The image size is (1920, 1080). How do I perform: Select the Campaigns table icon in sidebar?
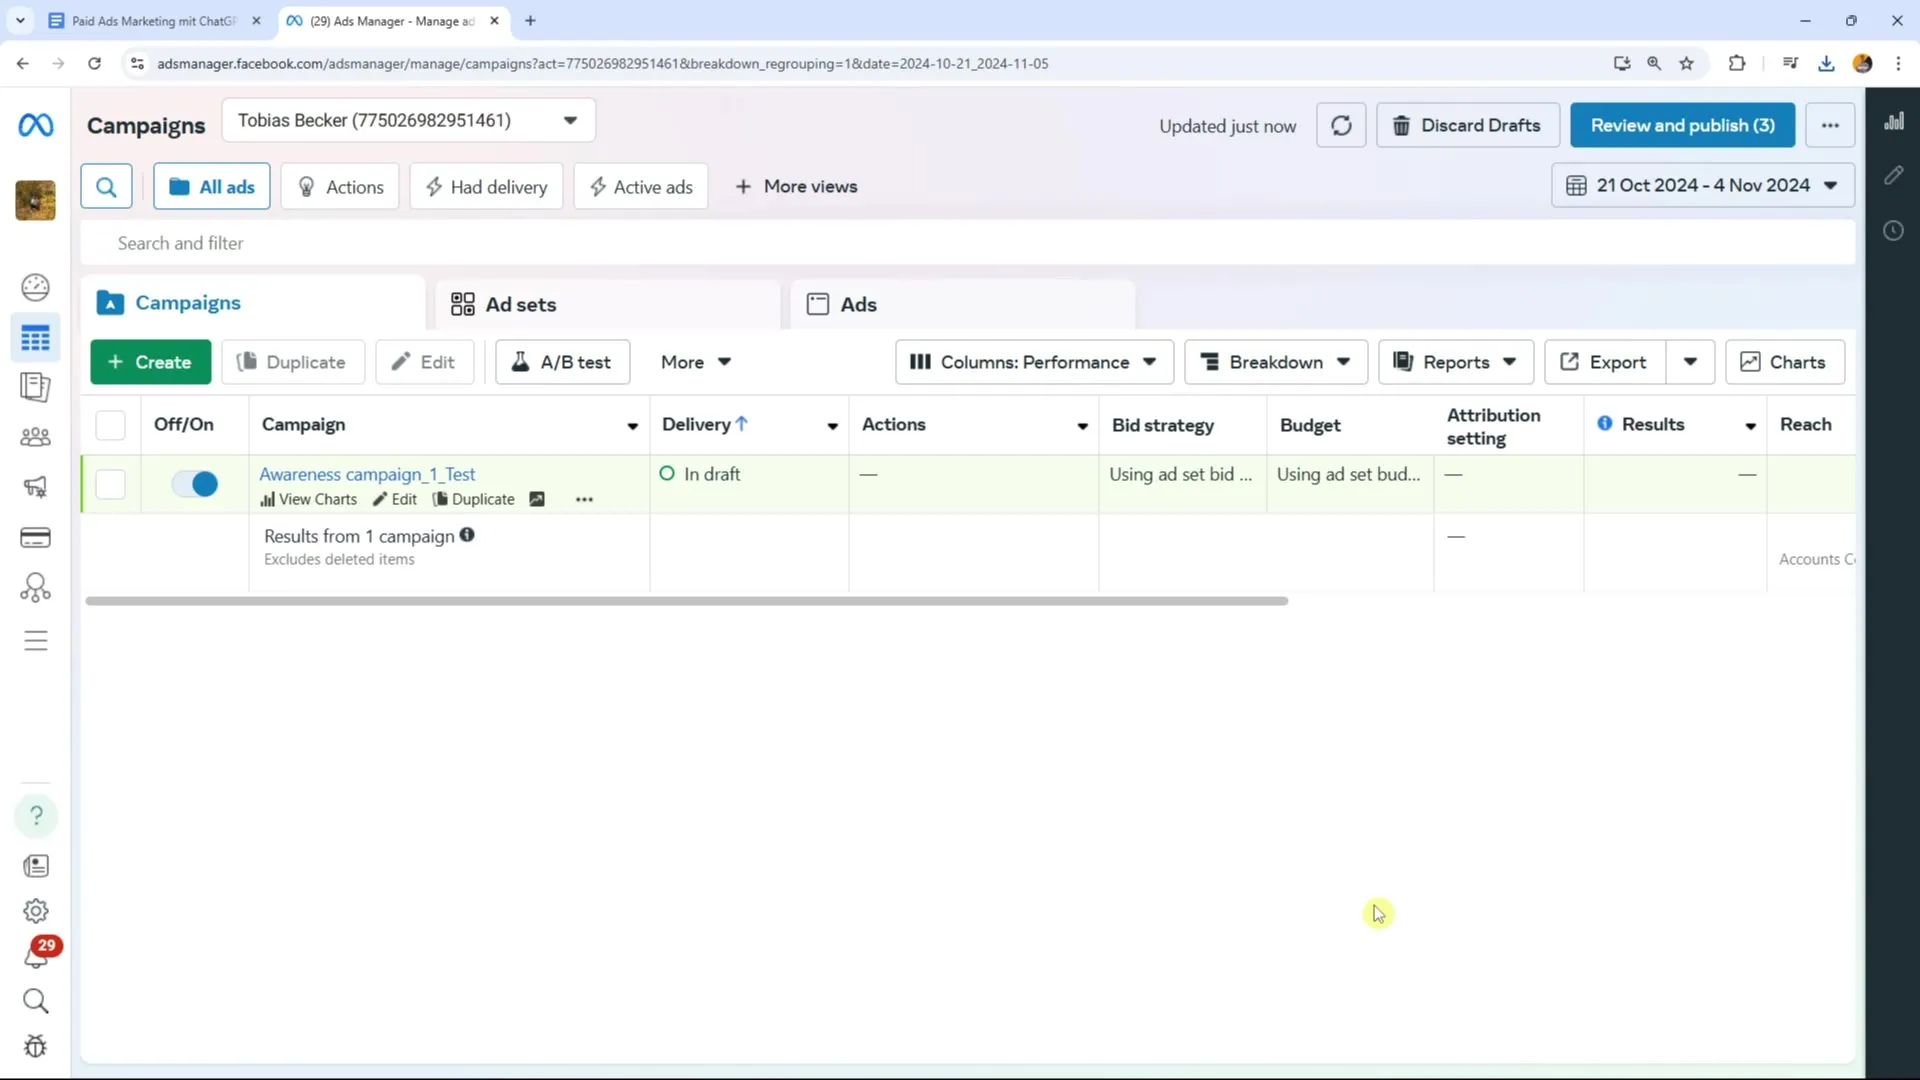point(35,339)
